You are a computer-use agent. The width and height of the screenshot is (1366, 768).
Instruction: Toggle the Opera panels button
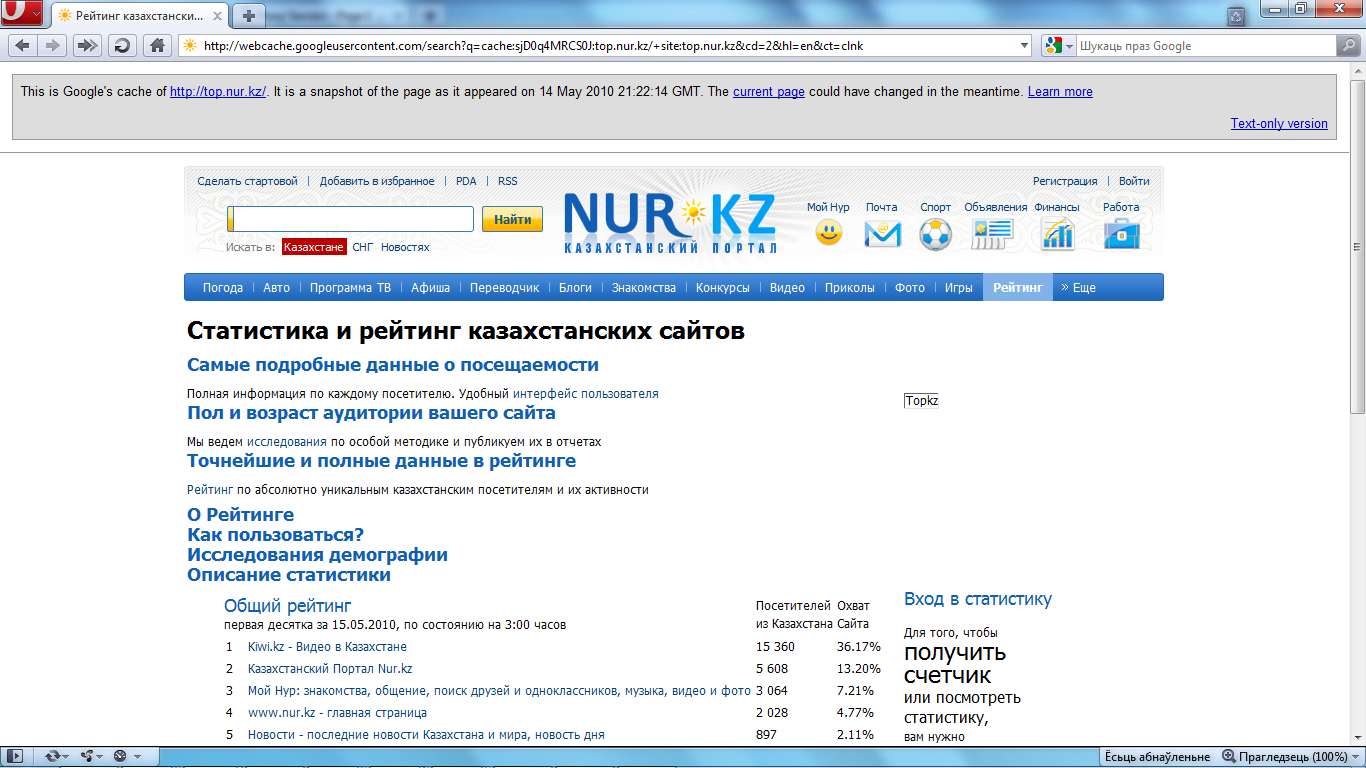(x=17, y=757)
